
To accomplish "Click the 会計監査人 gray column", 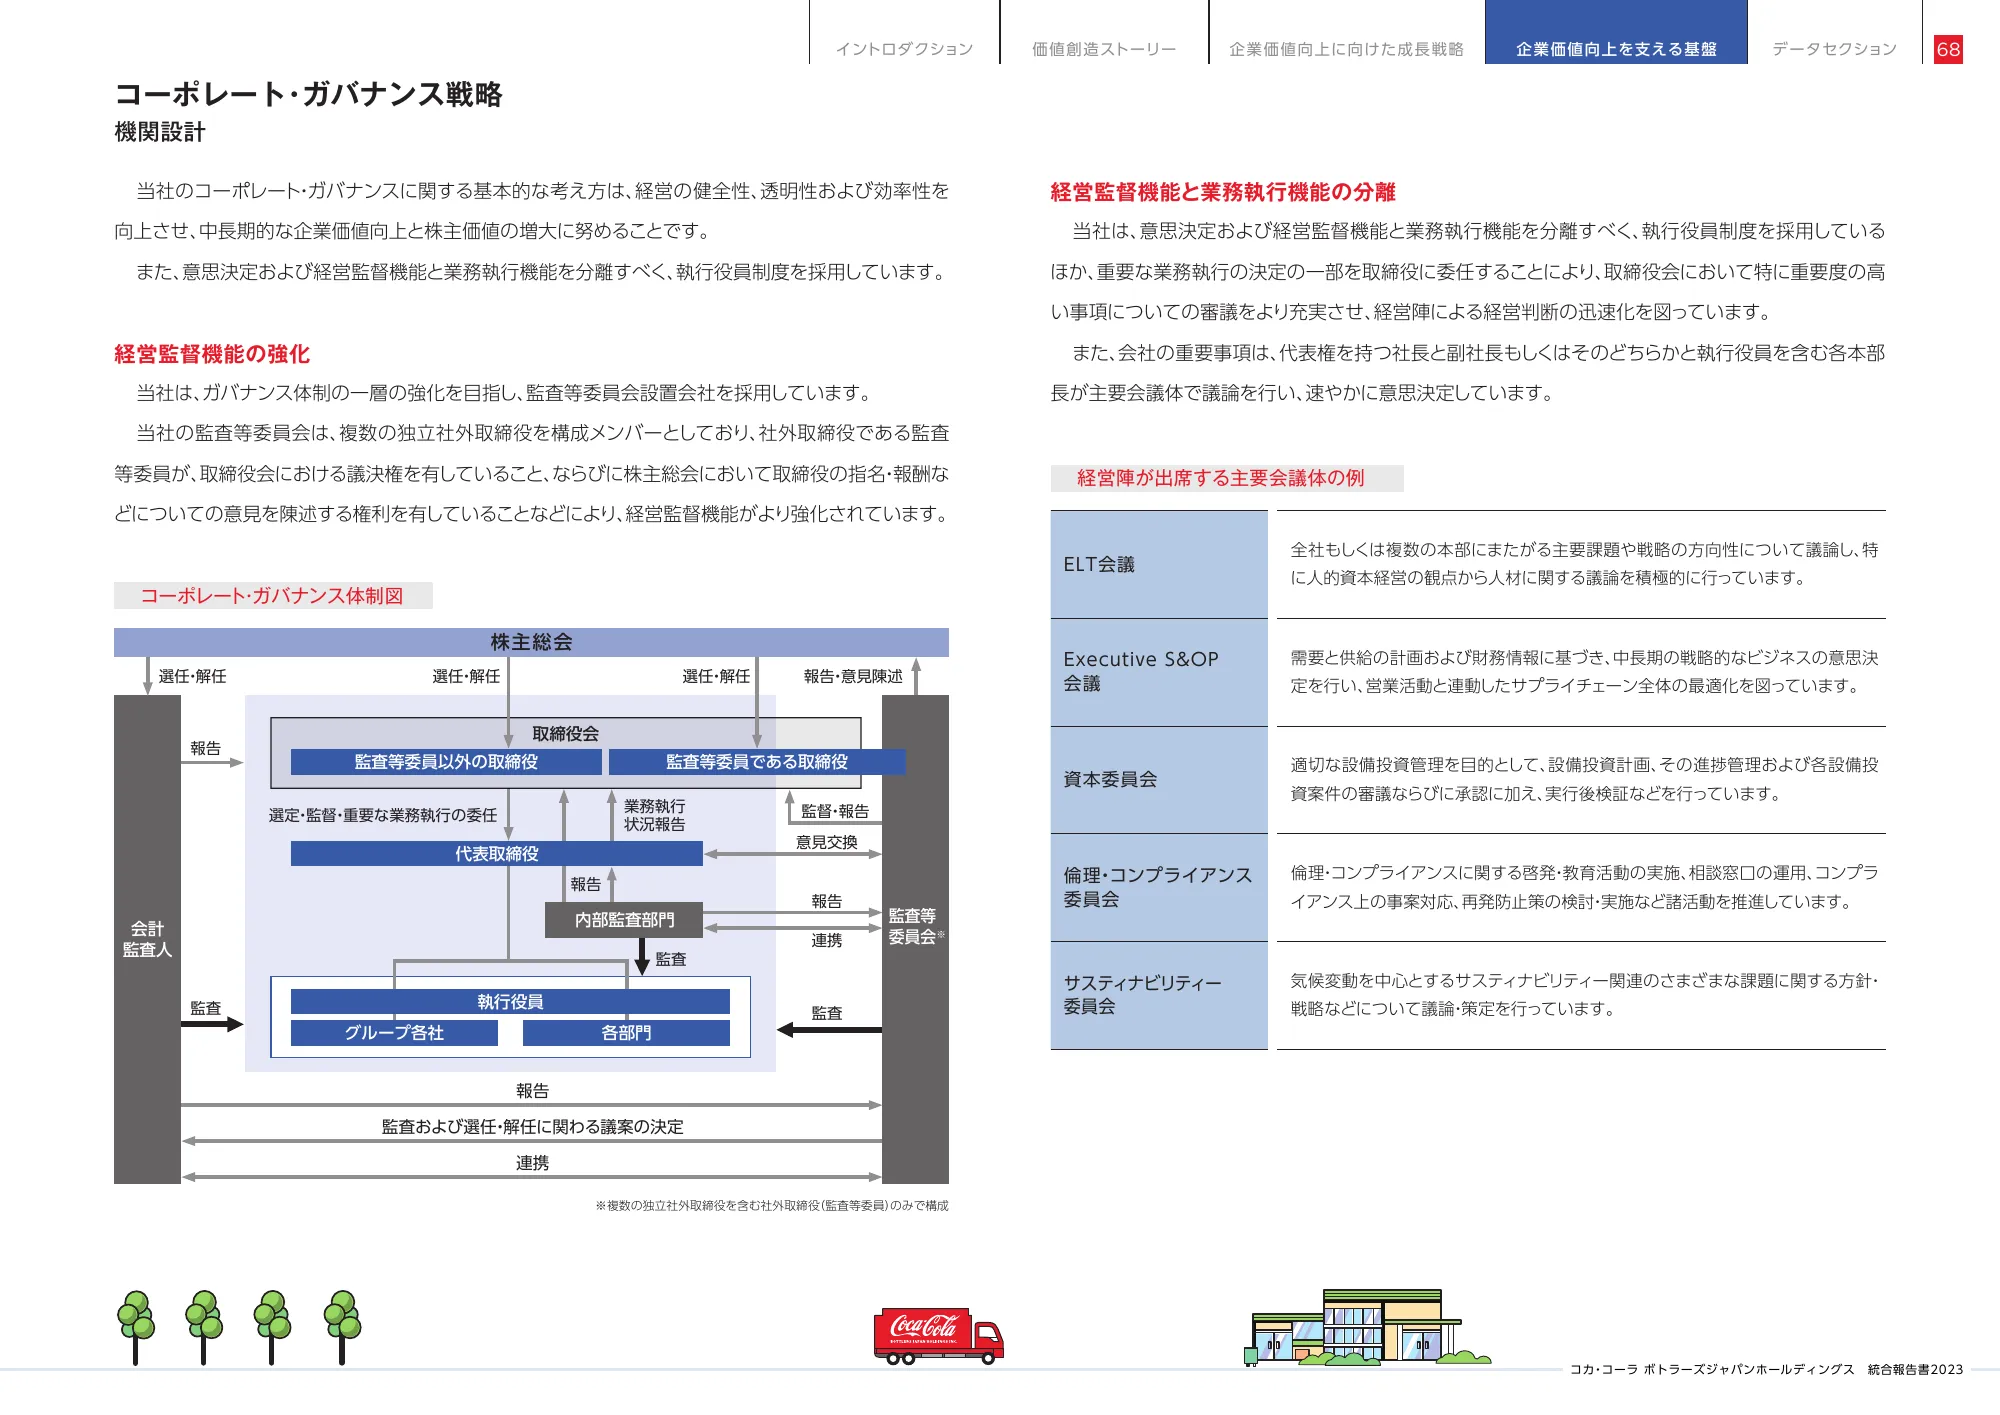I will [147, 939].
